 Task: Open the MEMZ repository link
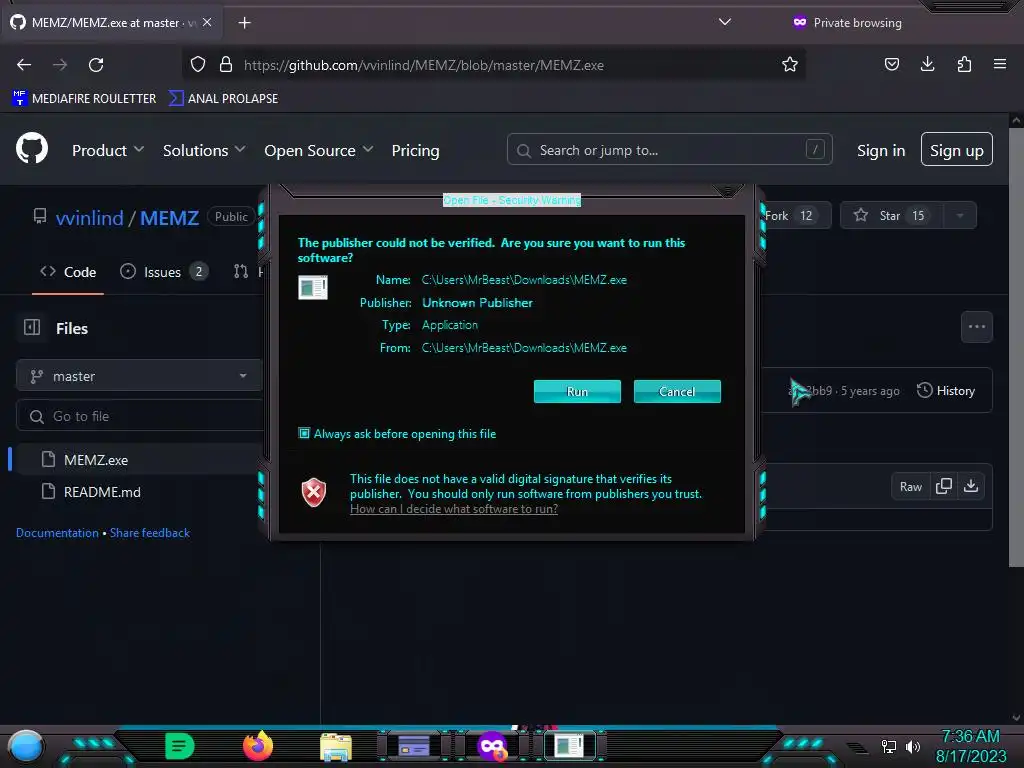pos(169,217)
